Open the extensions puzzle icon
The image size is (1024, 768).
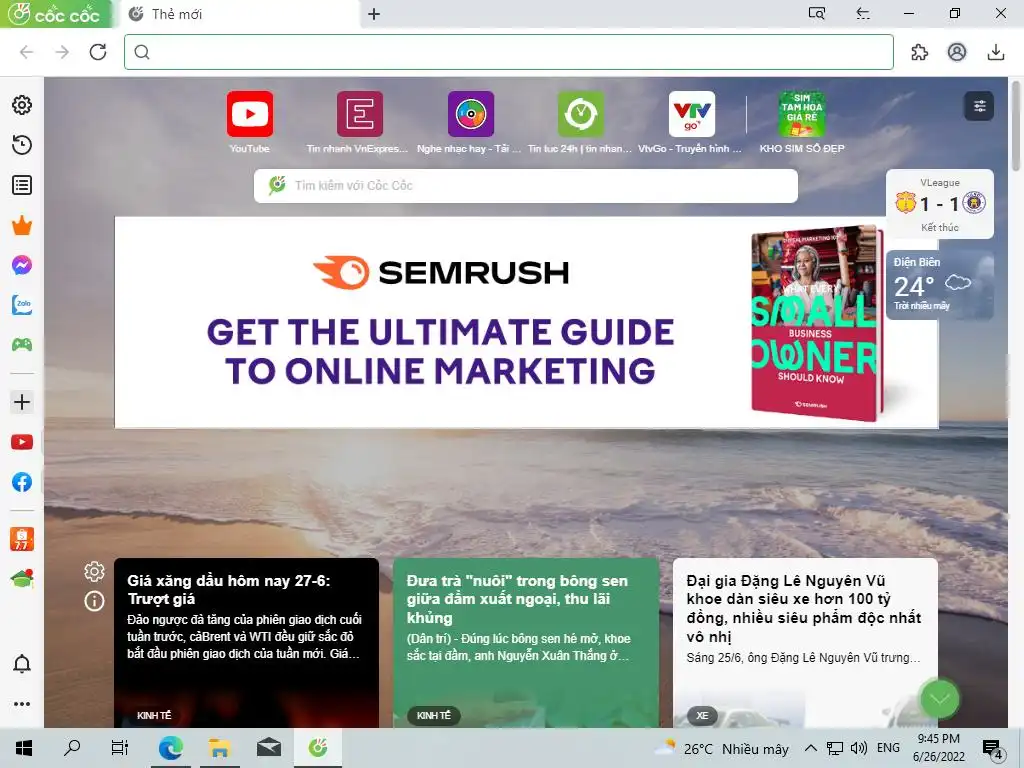[x=920, y=52]
